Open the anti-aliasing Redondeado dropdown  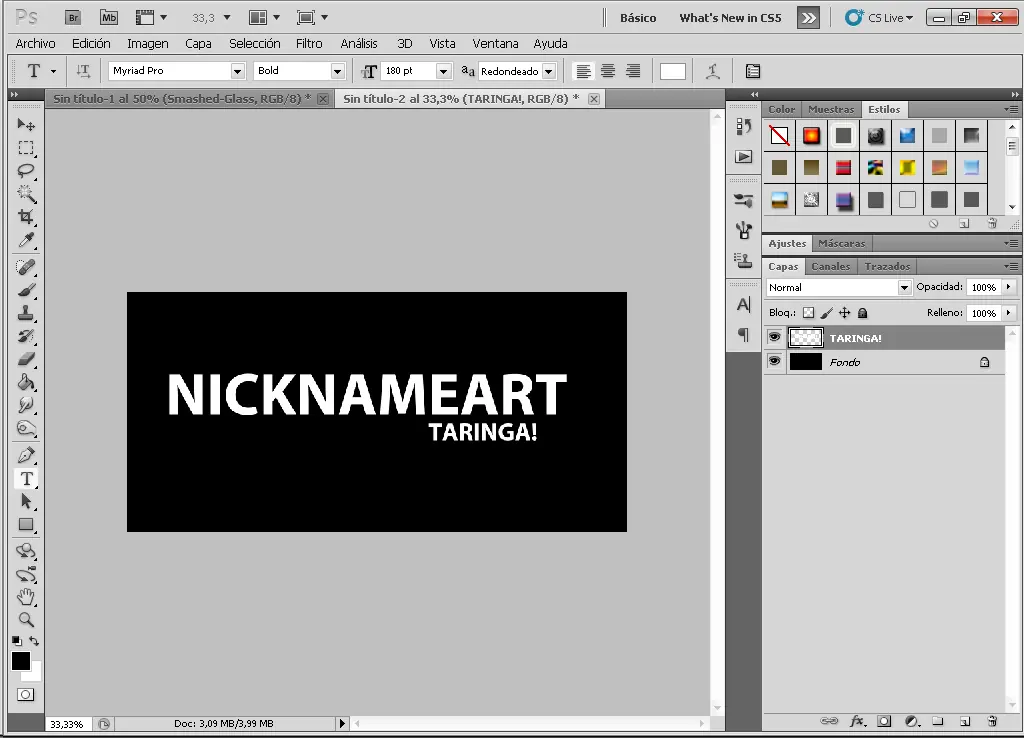[x=549, y=71]
